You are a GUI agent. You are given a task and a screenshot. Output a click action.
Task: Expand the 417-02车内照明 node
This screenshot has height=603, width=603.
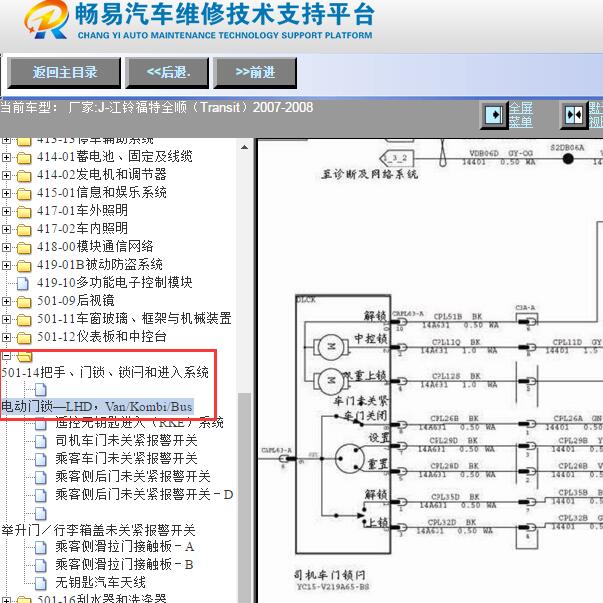[x=6, y=229]
